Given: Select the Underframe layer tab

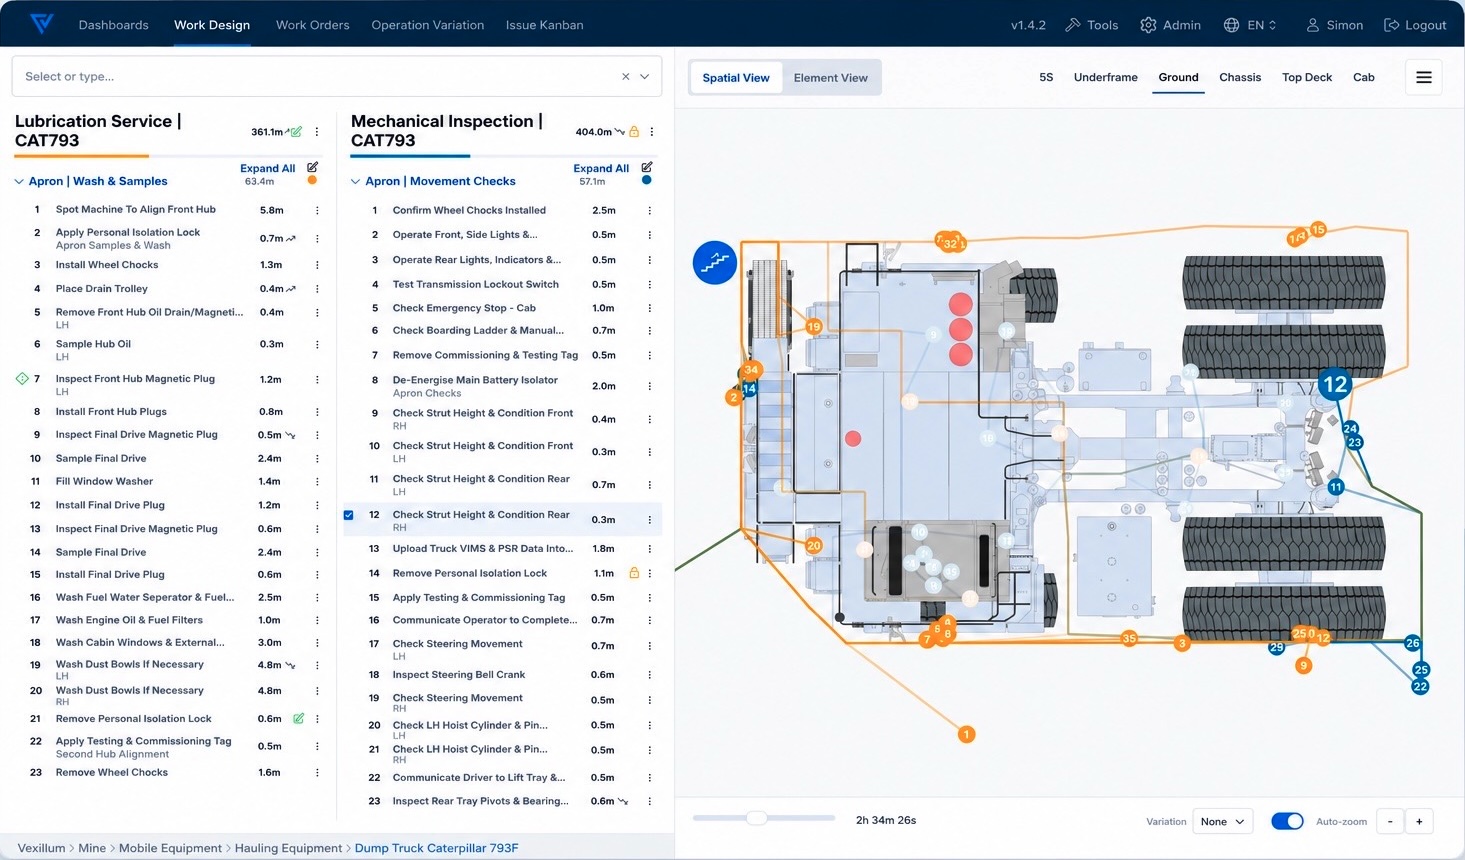Looking at the screenshot, I should coord(1106,77).
